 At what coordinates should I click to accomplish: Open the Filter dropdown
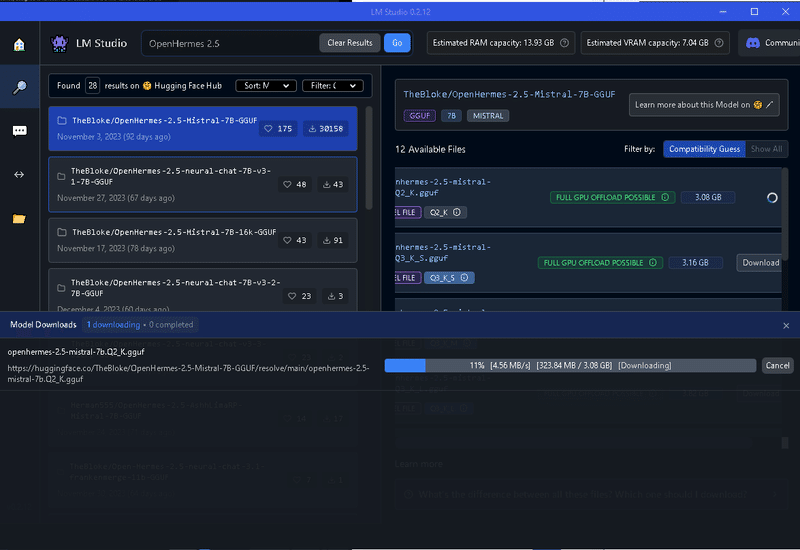pyautogui.click(x=333, y=86)
